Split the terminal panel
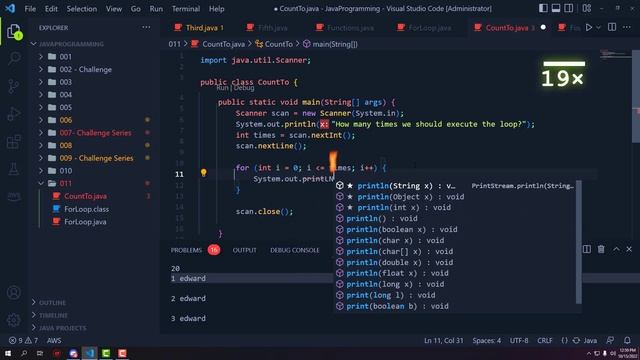Screen dimensions: 640x360 click(587, 249)
